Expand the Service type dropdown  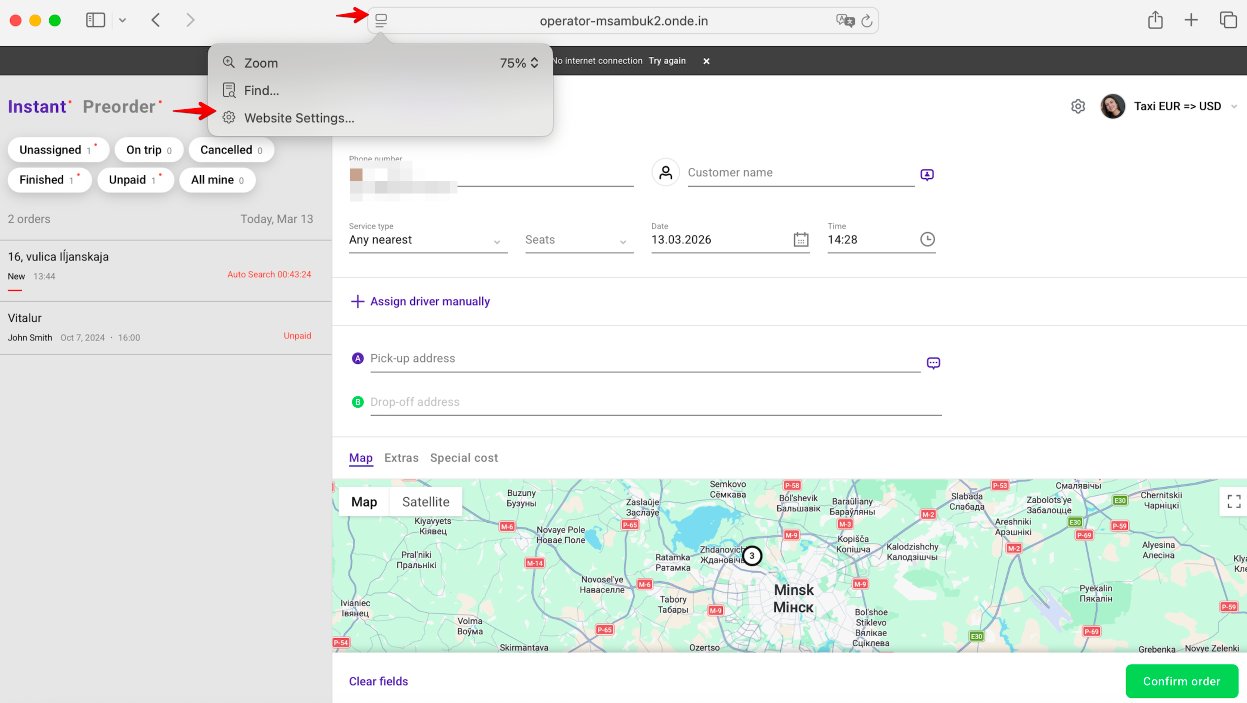pos(427,240)
